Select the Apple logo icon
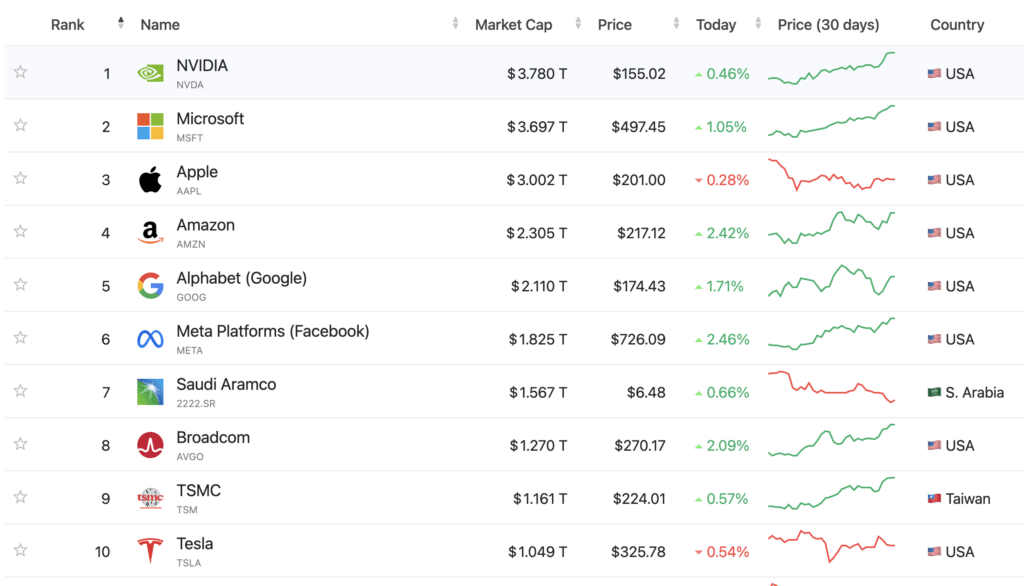Screen dimensions: 1024x586 tap(149, 179)
